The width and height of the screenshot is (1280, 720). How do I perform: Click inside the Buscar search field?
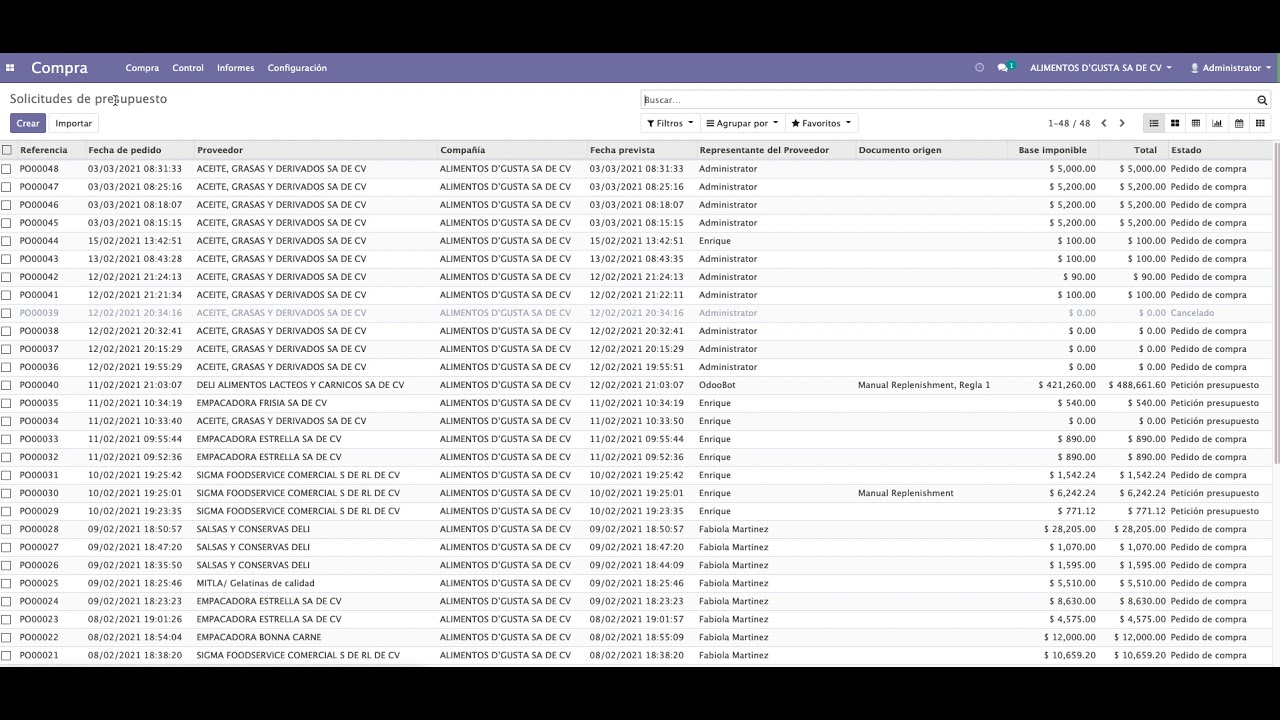(x=948, y=100)
